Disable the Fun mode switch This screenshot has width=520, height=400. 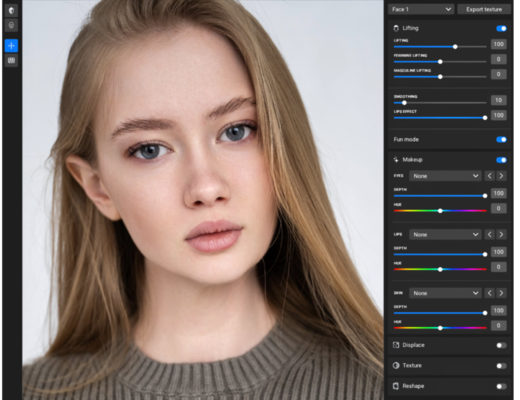pyautogui.click(x=501, y=139)
